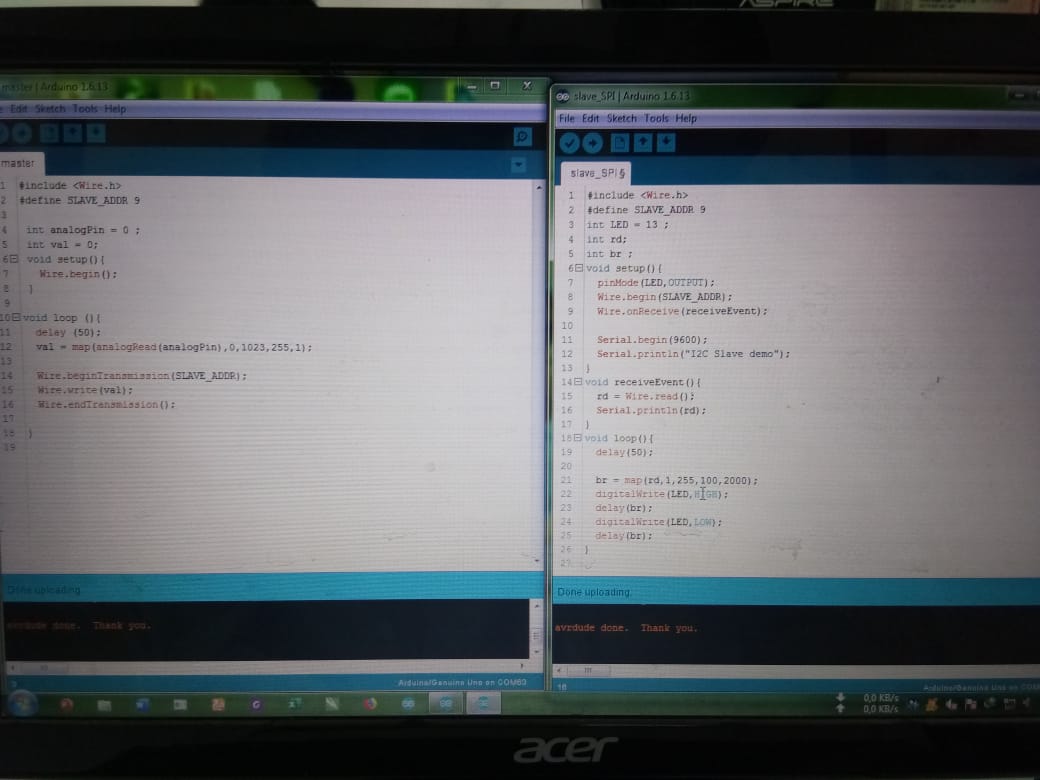Viewport: 1040px width, 780px height.
Task: Open the Sketch menu in master window
Action: 50,109
